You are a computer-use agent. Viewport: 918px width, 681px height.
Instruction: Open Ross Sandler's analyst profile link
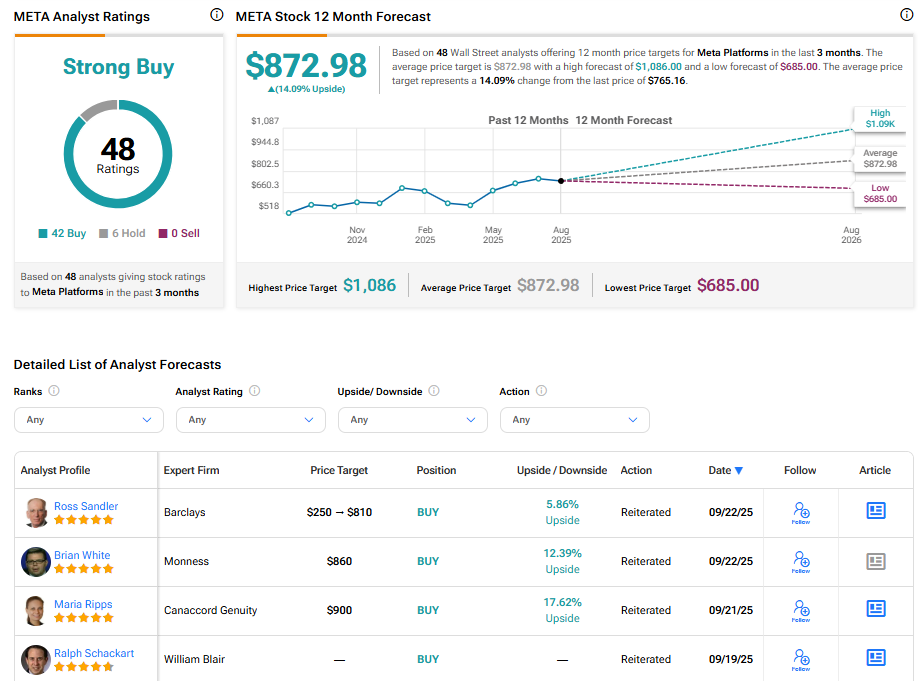click(86, 506)
